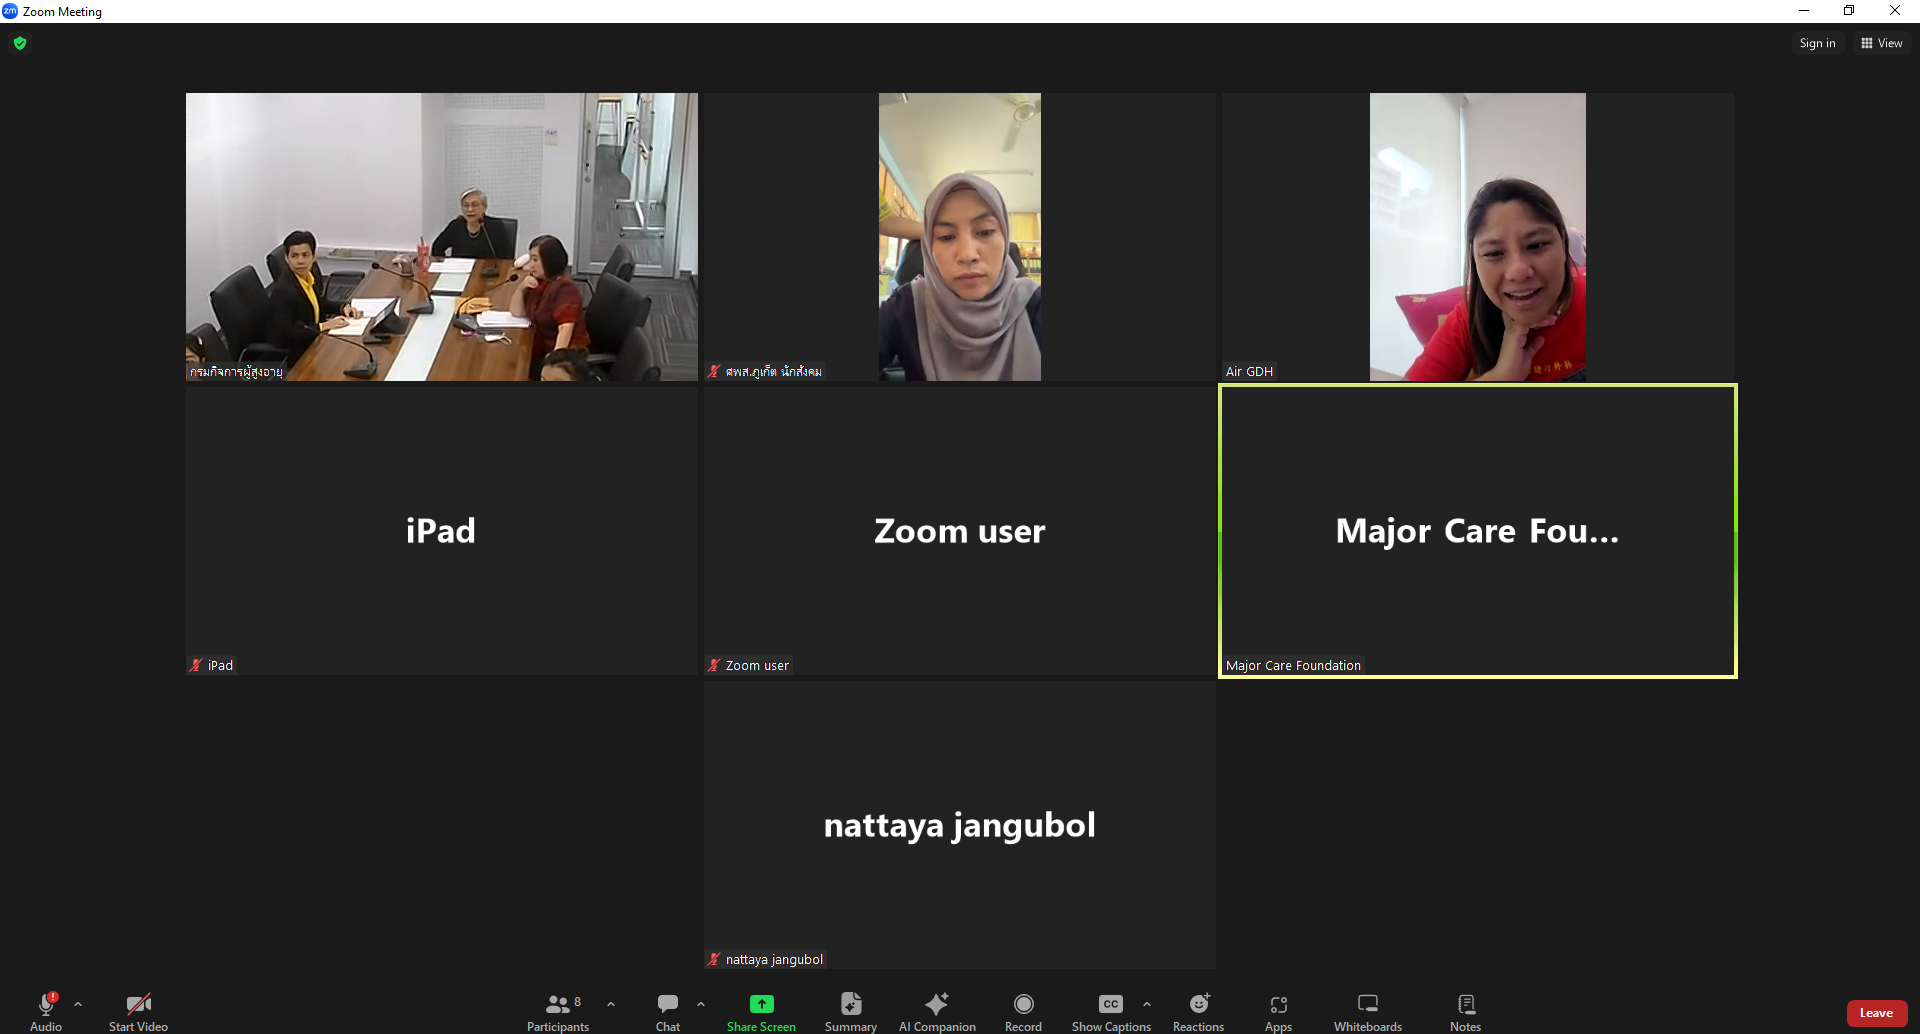Click muted mic icon beside Zoom user label

(714, 665)
